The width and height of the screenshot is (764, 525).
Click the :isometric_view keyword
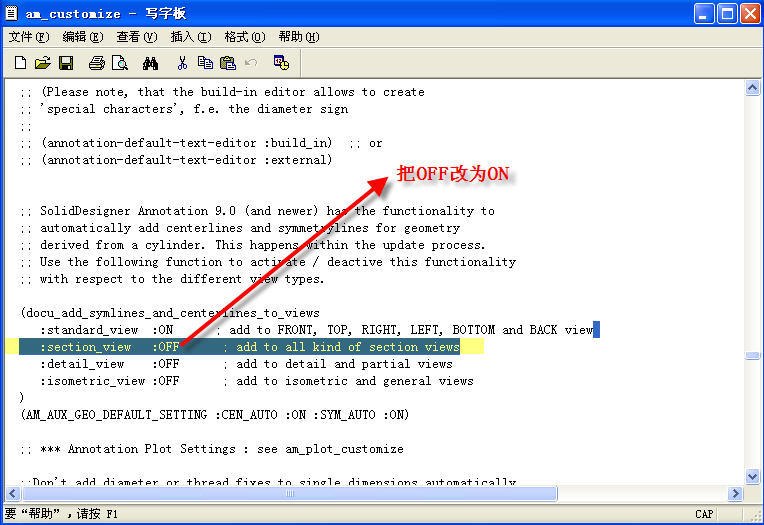click(93, 381)
